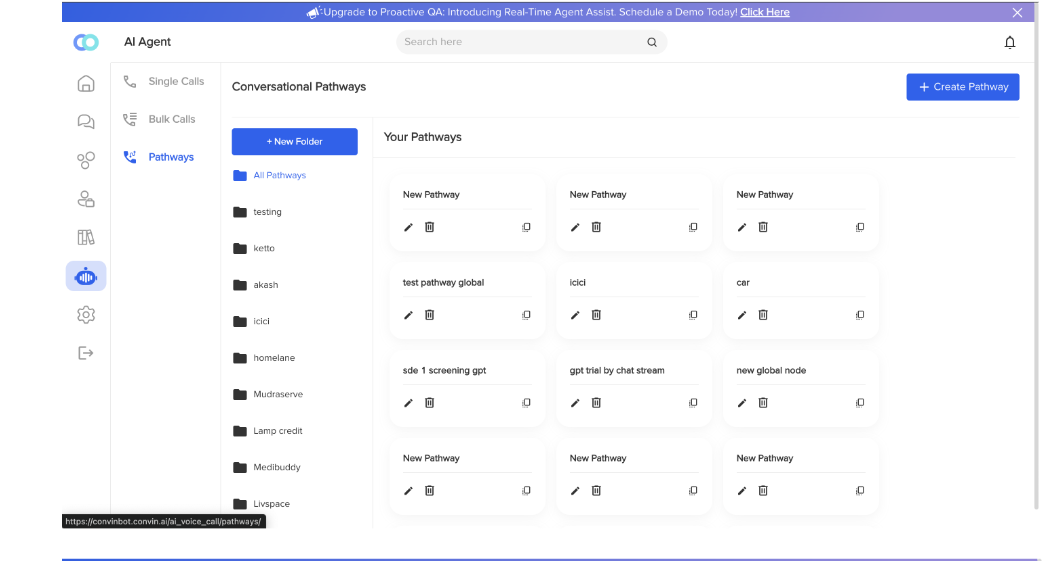Screen dimensions: 1062x561
Task: Open the testing folder
Action: [257, 212]
